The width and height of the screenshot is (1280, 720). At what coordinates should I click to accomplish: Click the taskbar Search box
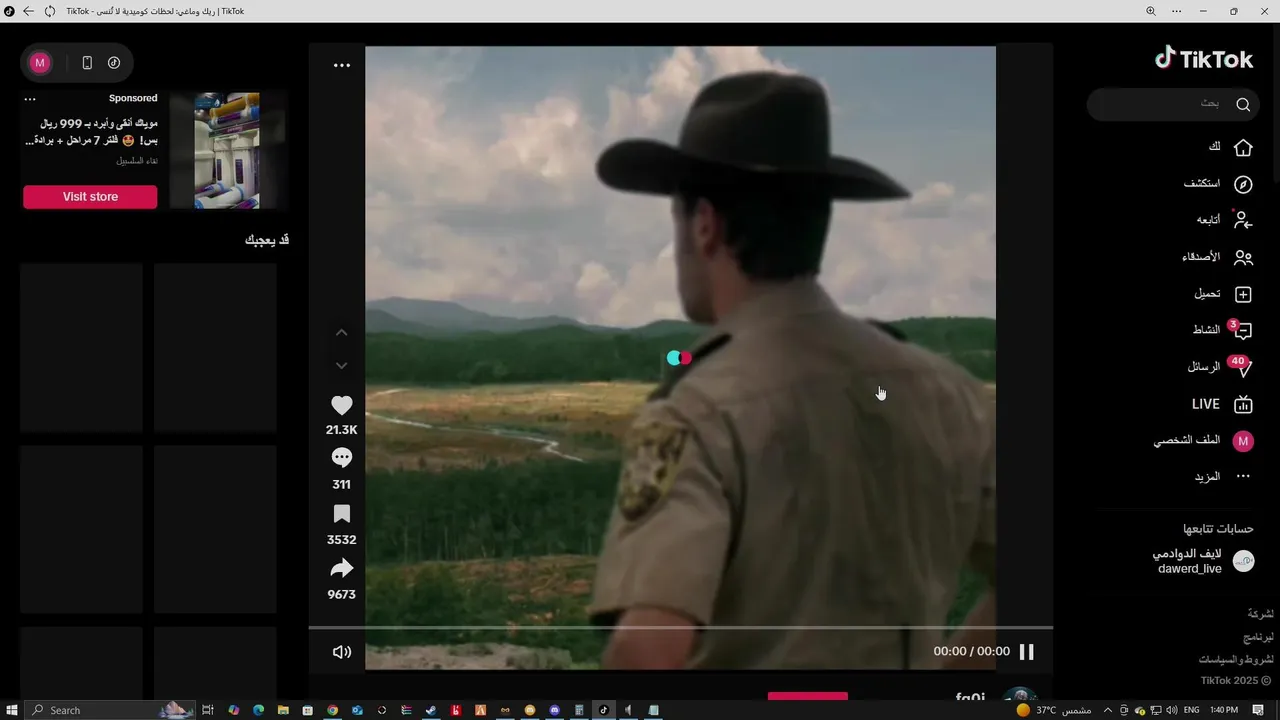[108, 710]
